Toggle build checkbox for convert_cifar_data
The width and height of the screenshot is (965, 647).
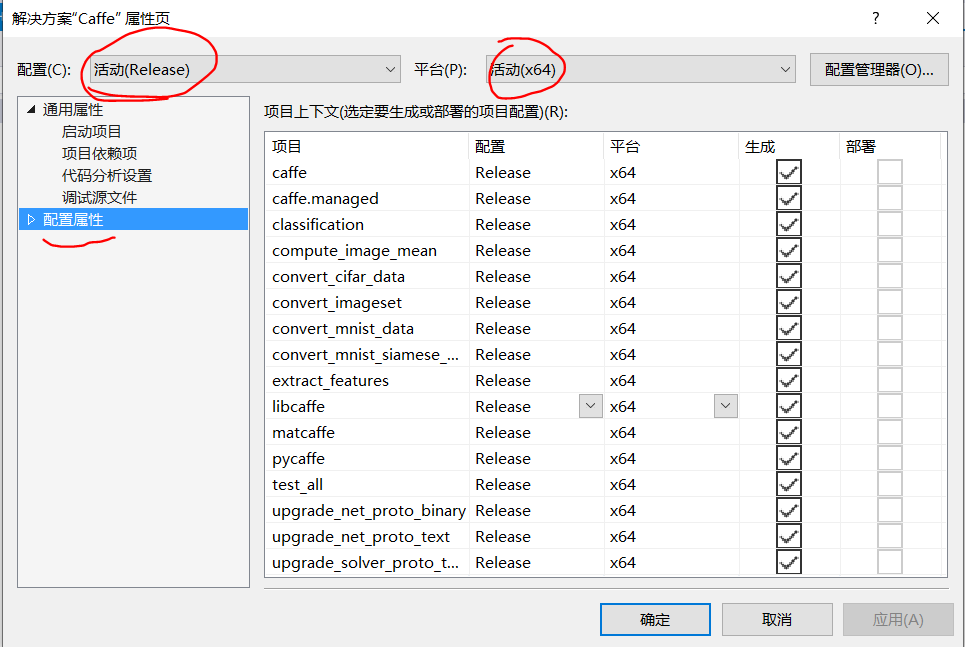pyautogui.click(x=789, y=276)
